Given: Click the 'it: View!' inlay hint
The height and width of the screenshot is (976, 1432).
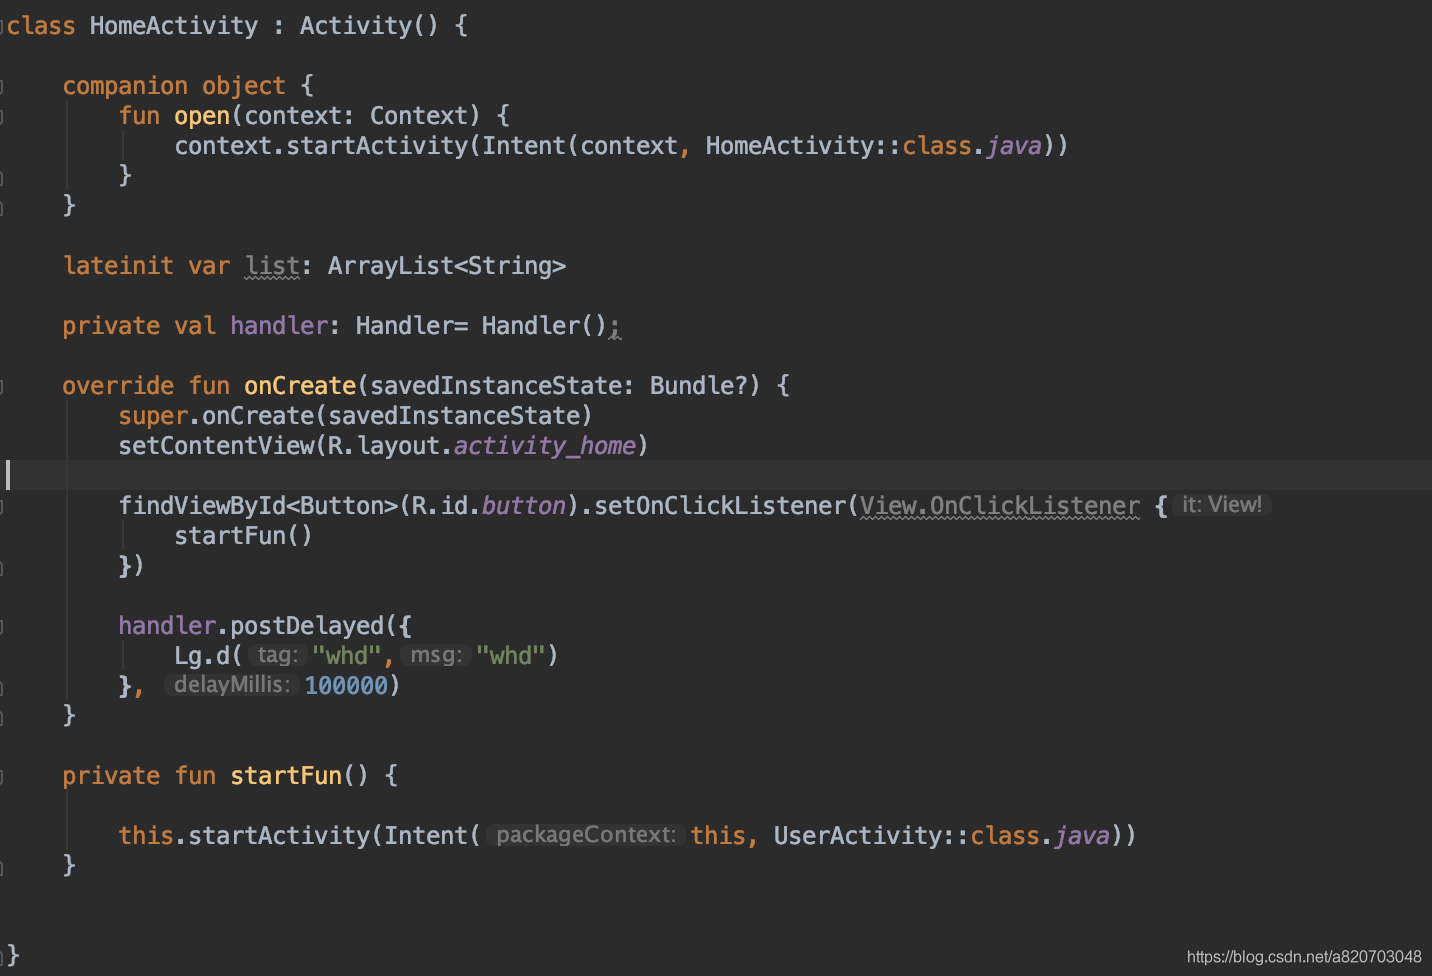Looking at the screenshot, I should [1222, 505].
